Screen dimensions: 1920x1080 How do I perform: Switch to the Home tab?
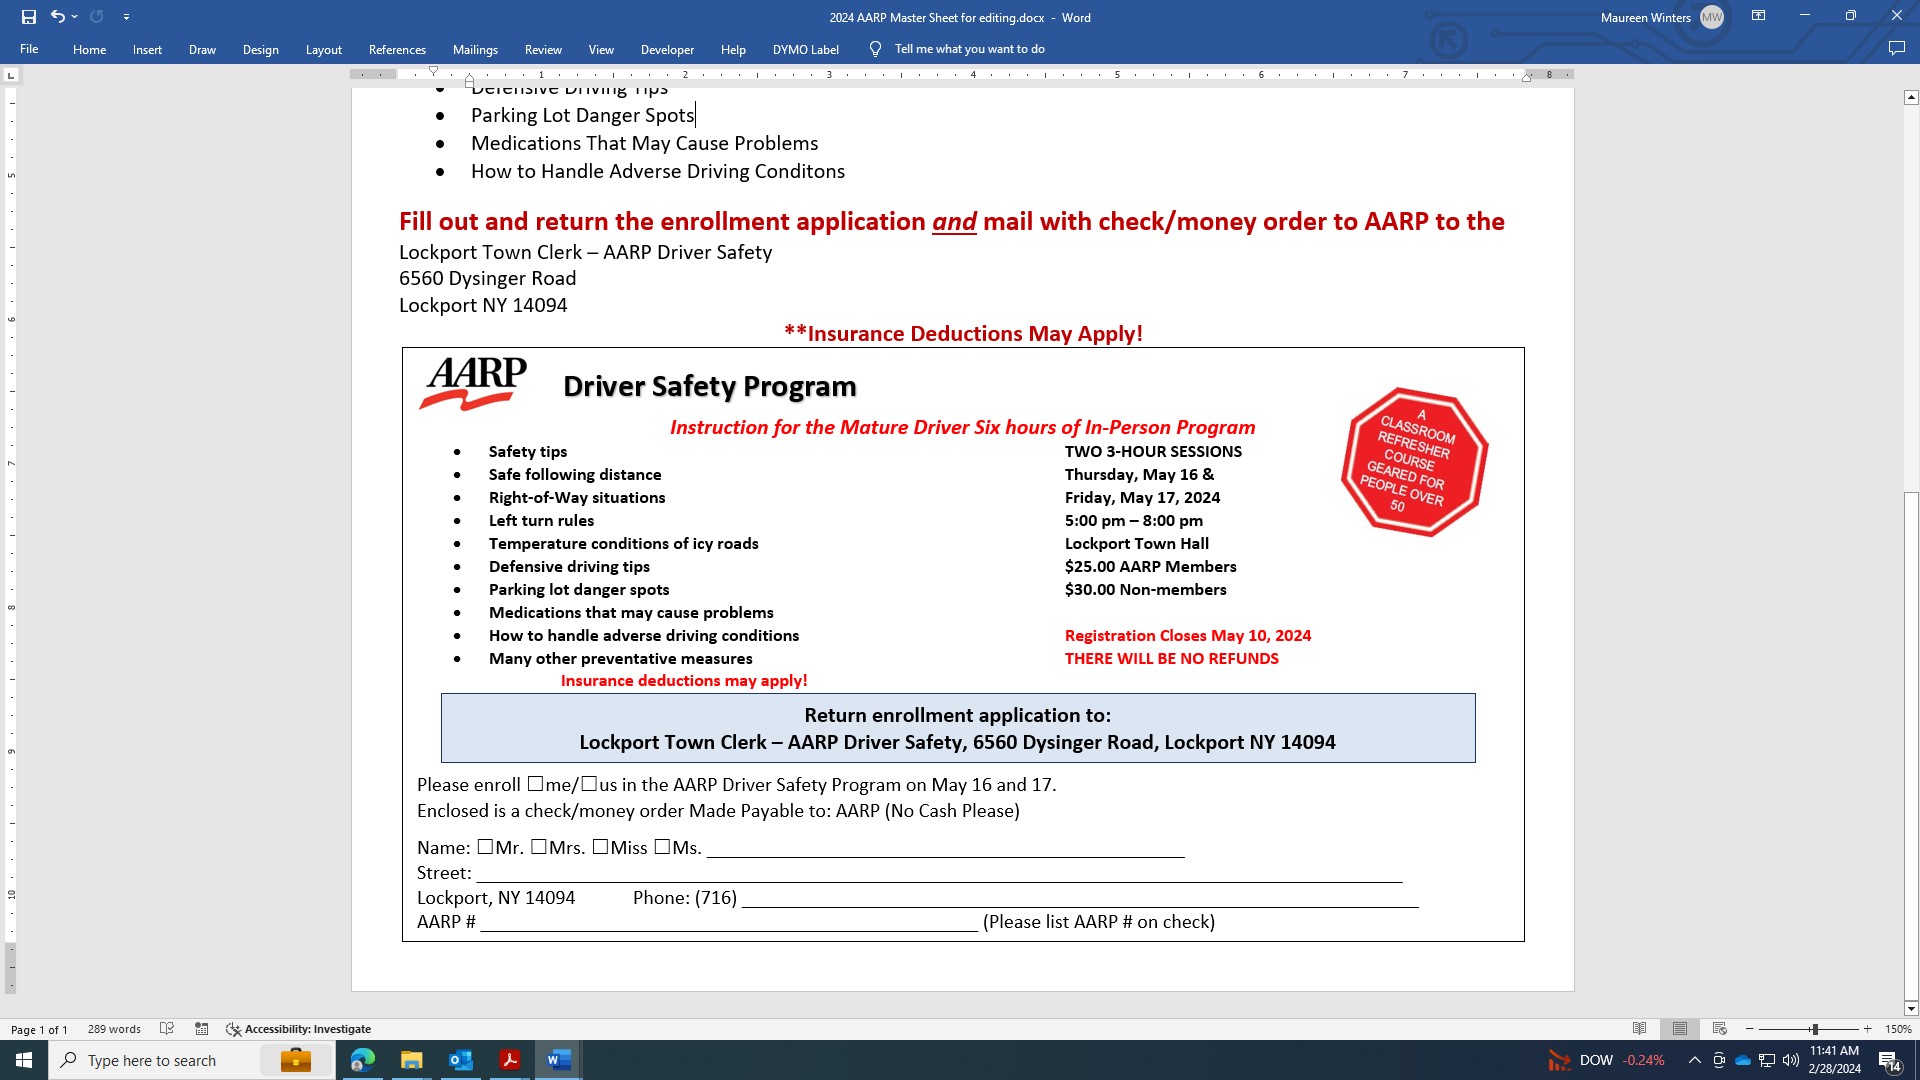click(89, 49)
